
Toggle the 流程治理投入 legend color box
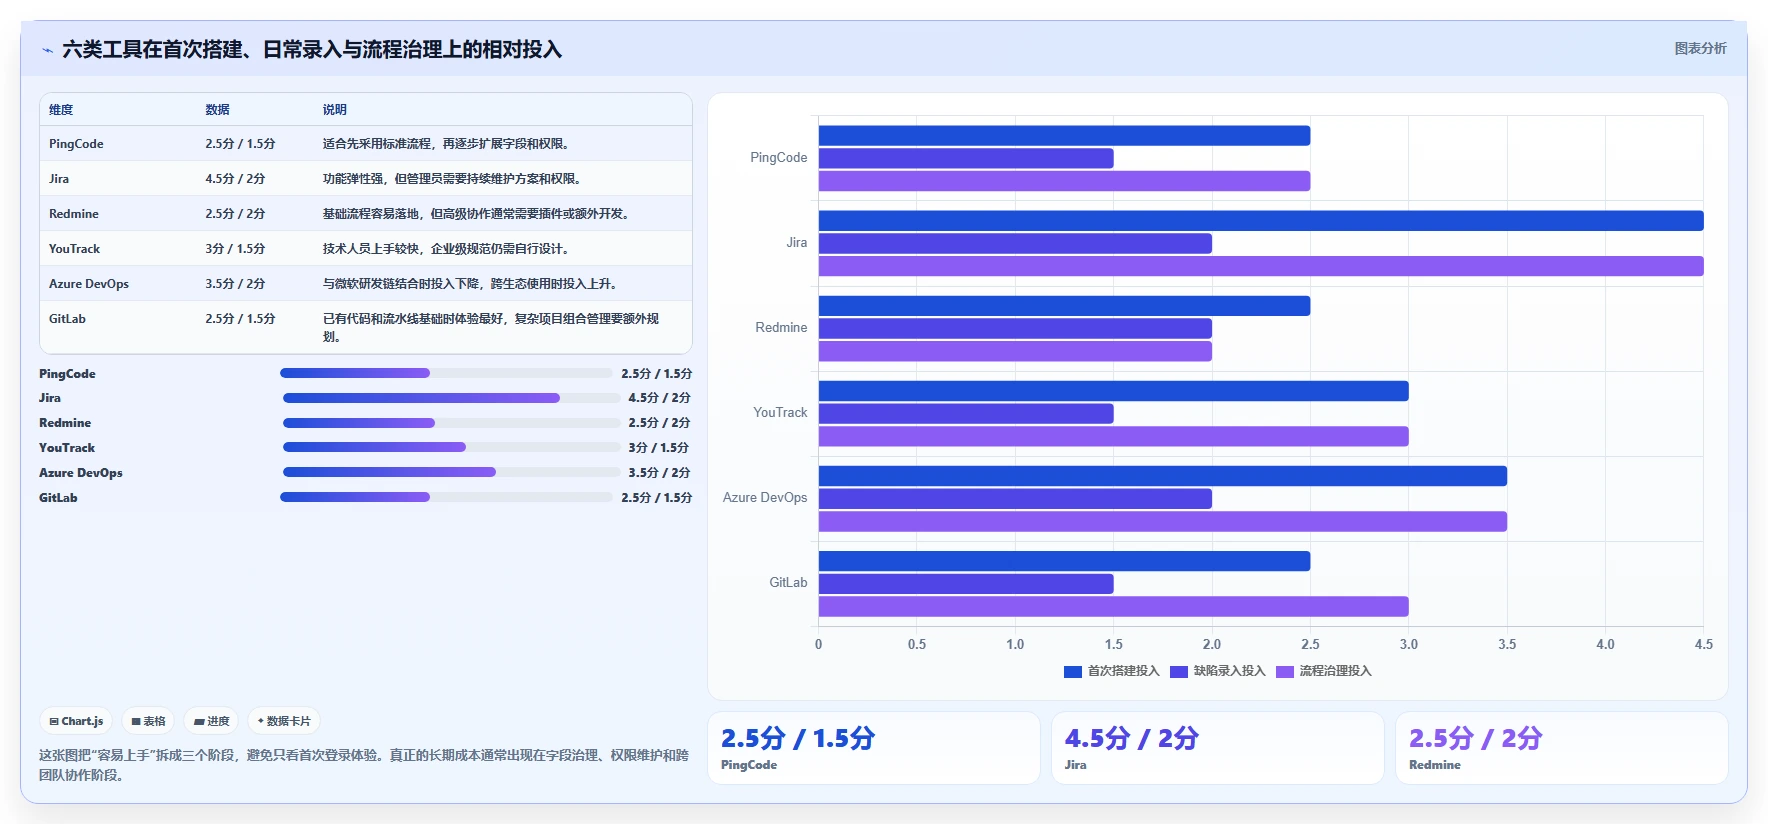click(x=1285, y=671)
